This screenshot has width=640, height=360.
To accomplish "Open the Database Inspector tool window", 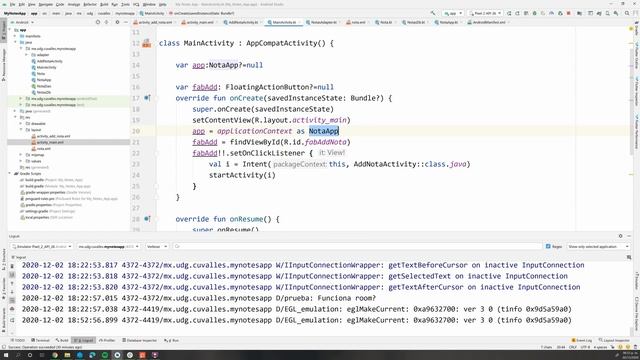I will [140, 340].
